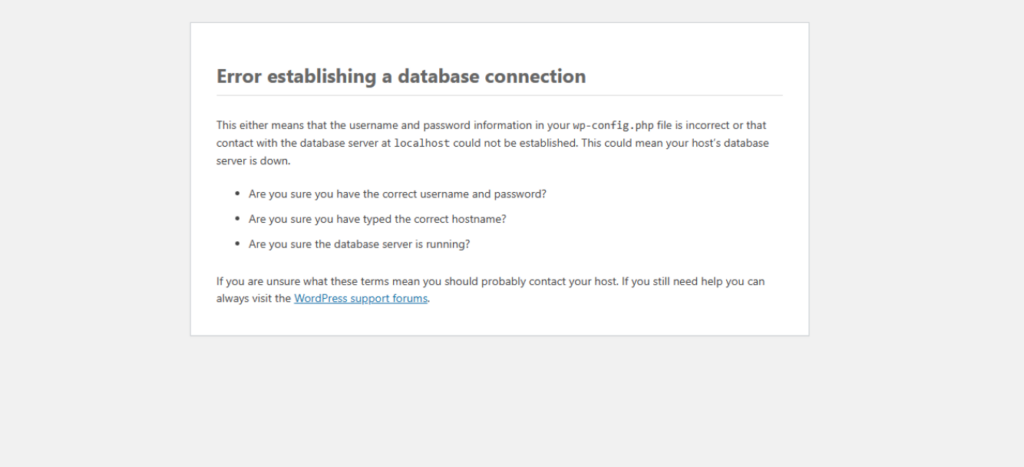Click the correct username and password question
The width and height of the screenshot is (1024, 467).
[397, 193]
